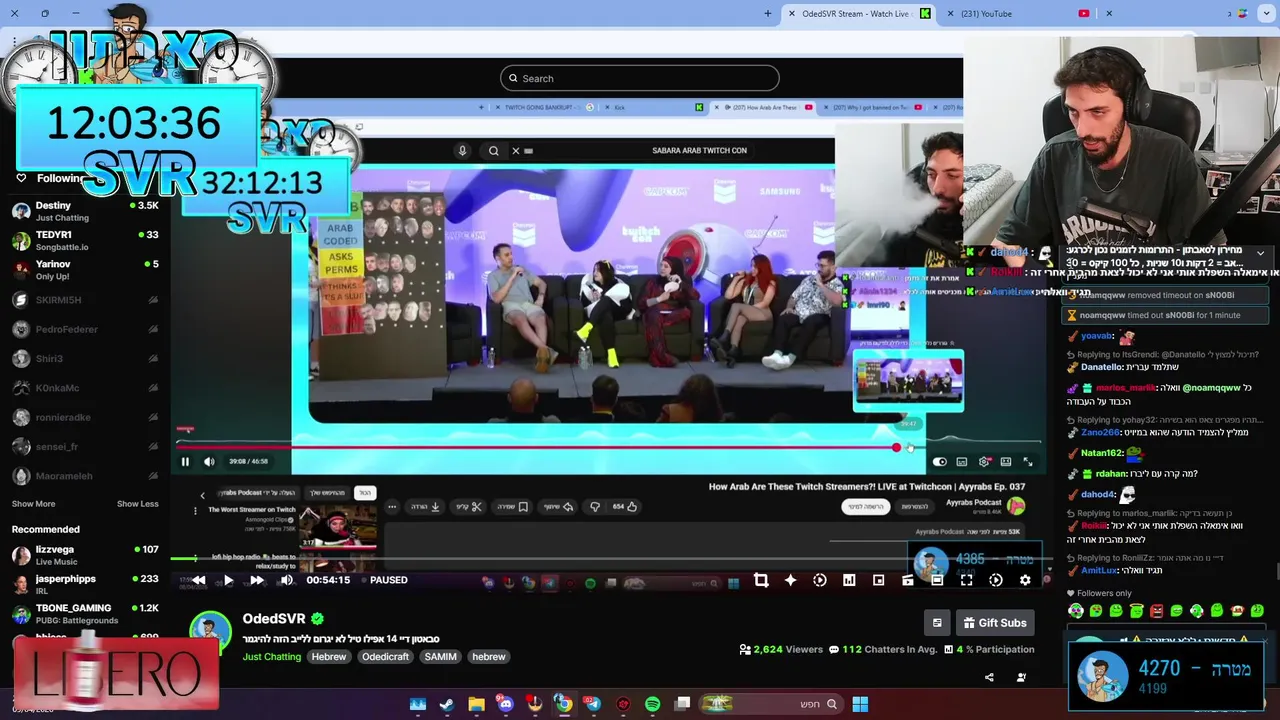Open the YouTube three-dot more actions menu
Viewport: 1280px width, 720px height.
(392, 507)
